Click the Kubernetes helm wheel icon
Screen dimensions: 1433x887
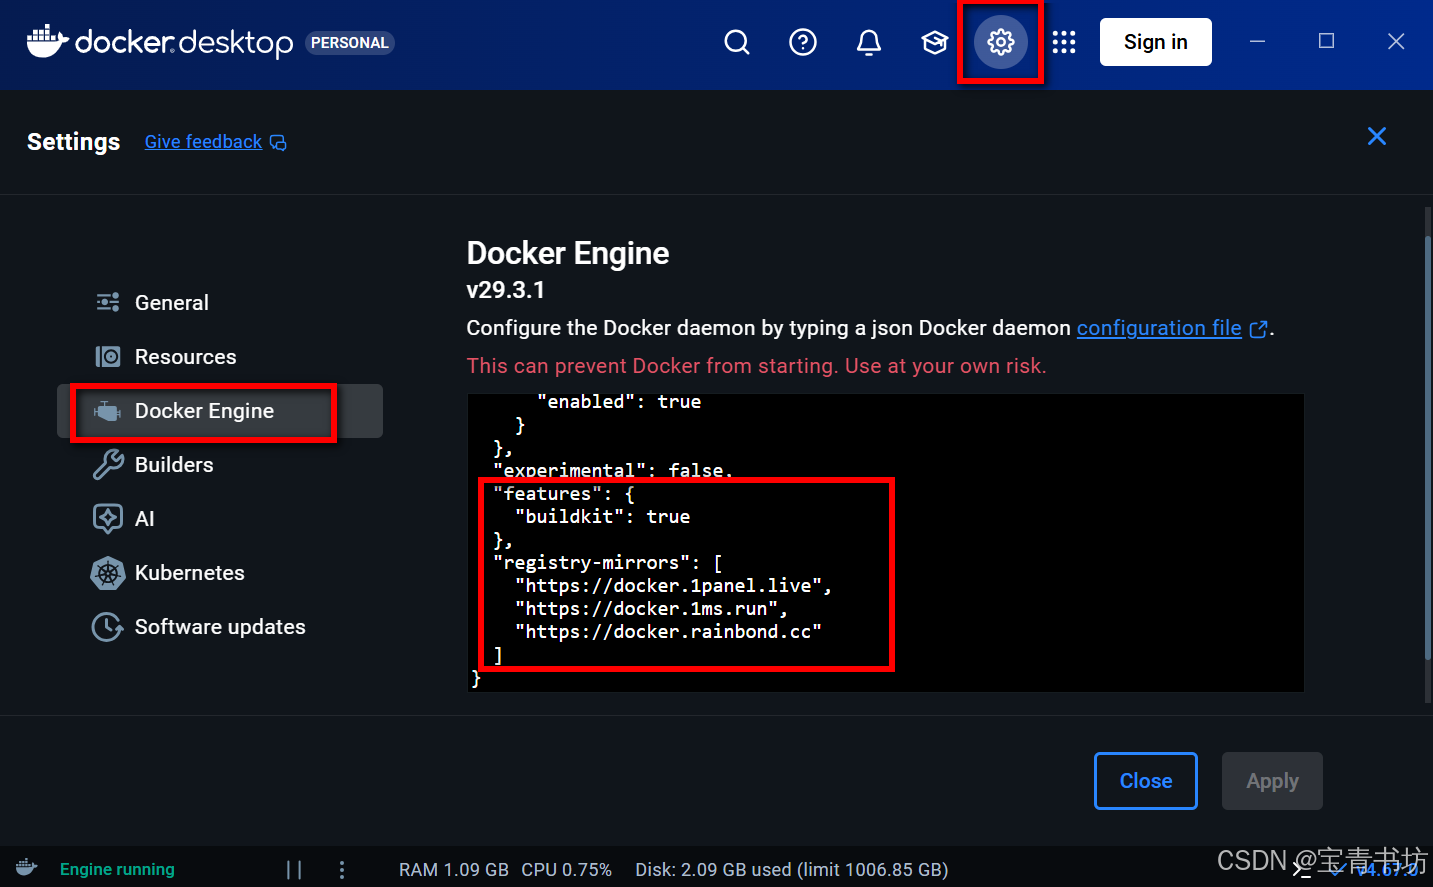[x=108, y=573]
